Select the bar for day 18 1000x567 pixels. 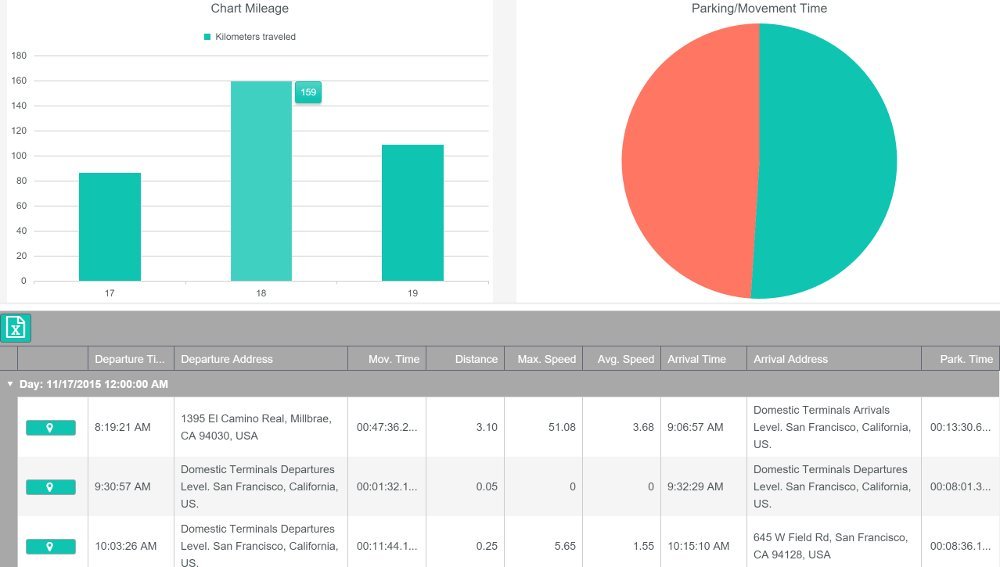click(x=261, y=180)
